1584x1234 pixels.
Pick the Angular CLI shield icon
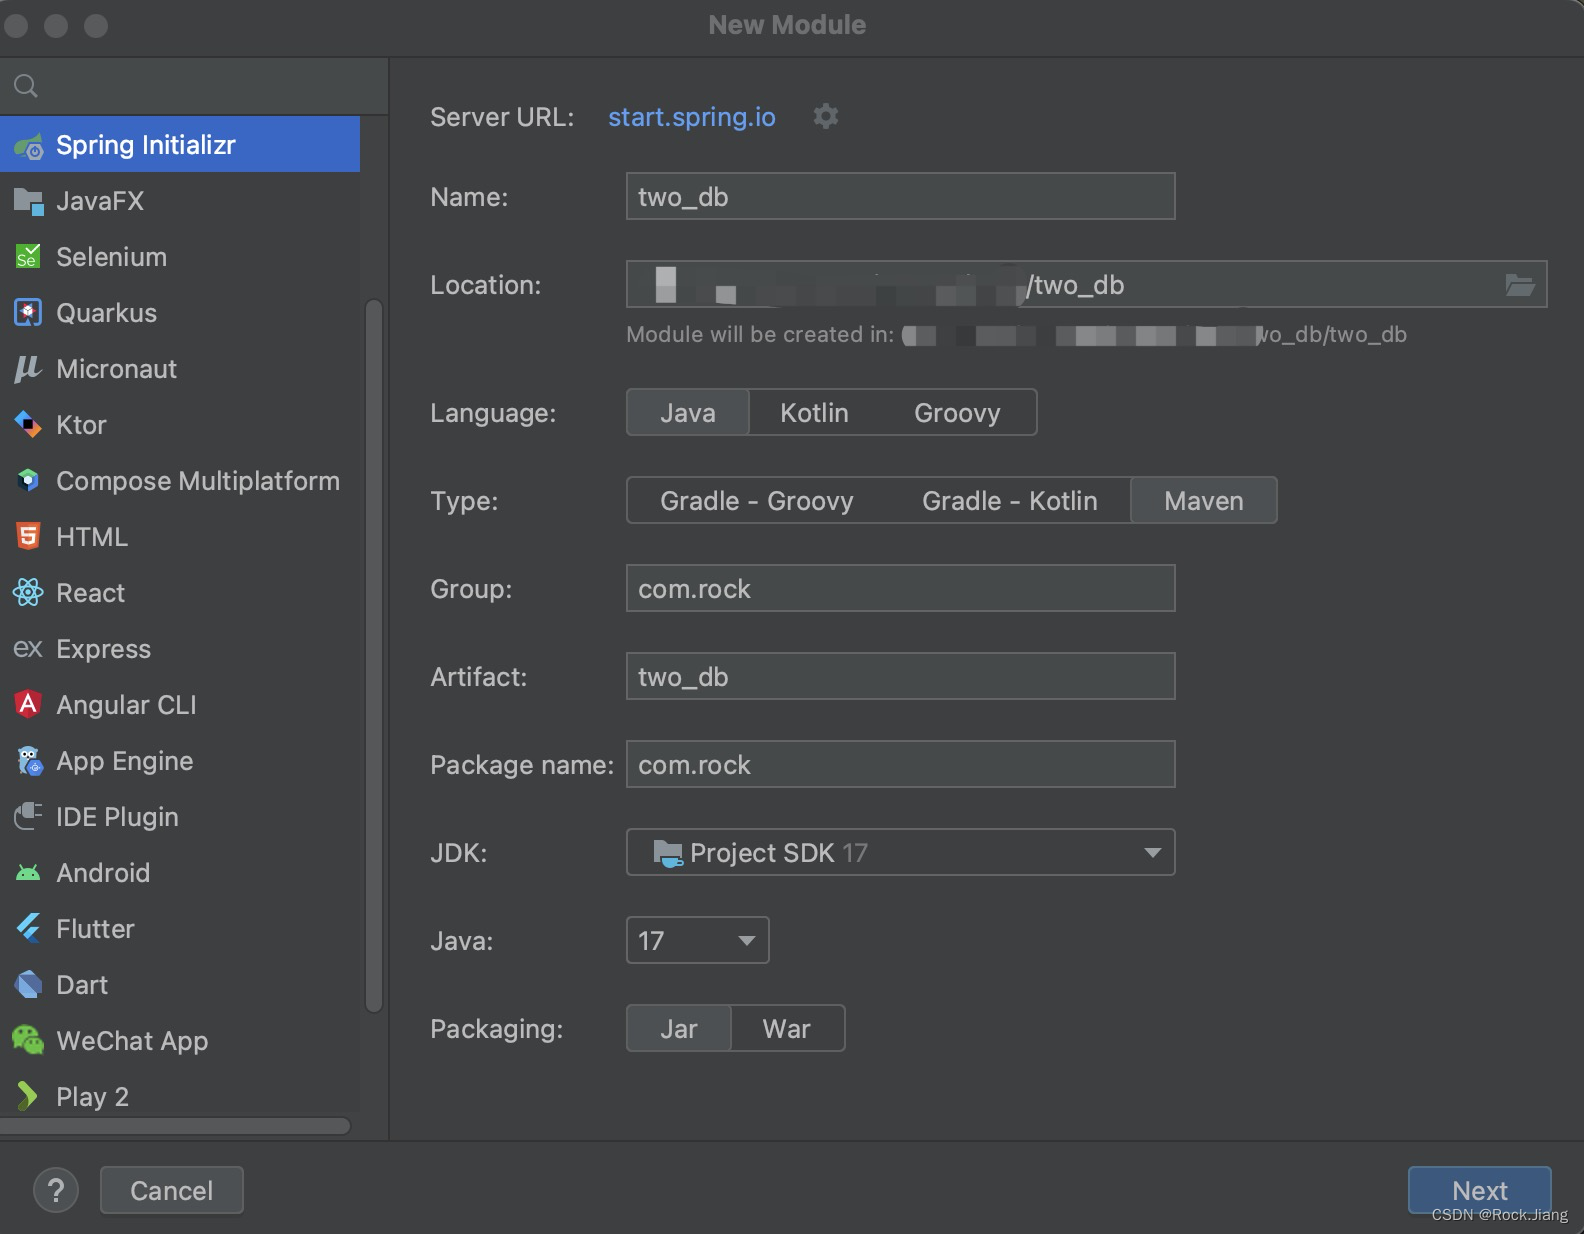(28, 705)
